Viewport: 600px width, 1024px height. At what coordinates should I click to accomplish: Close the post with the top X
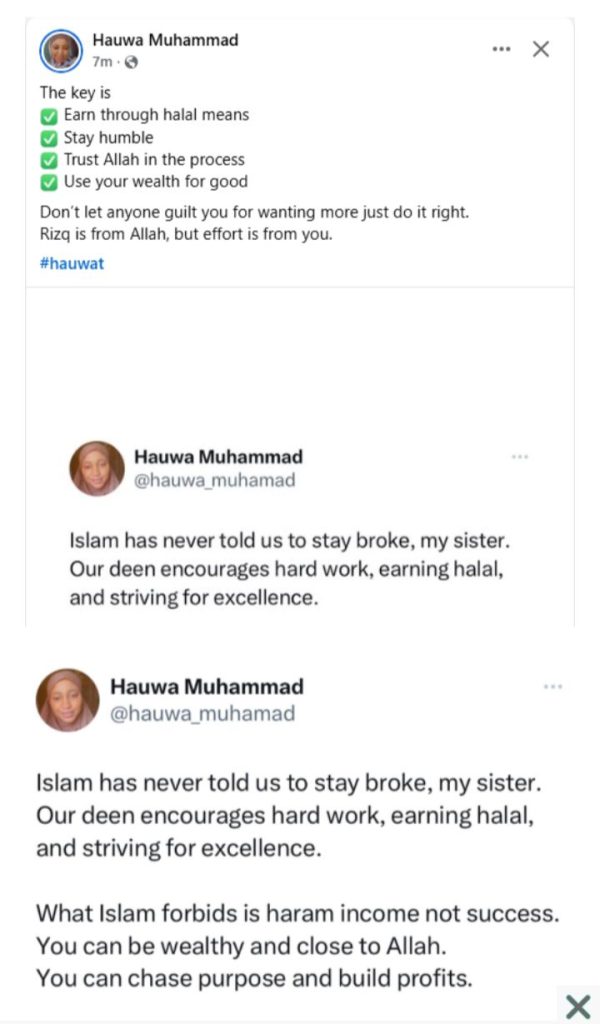click(x=541, y=49)
